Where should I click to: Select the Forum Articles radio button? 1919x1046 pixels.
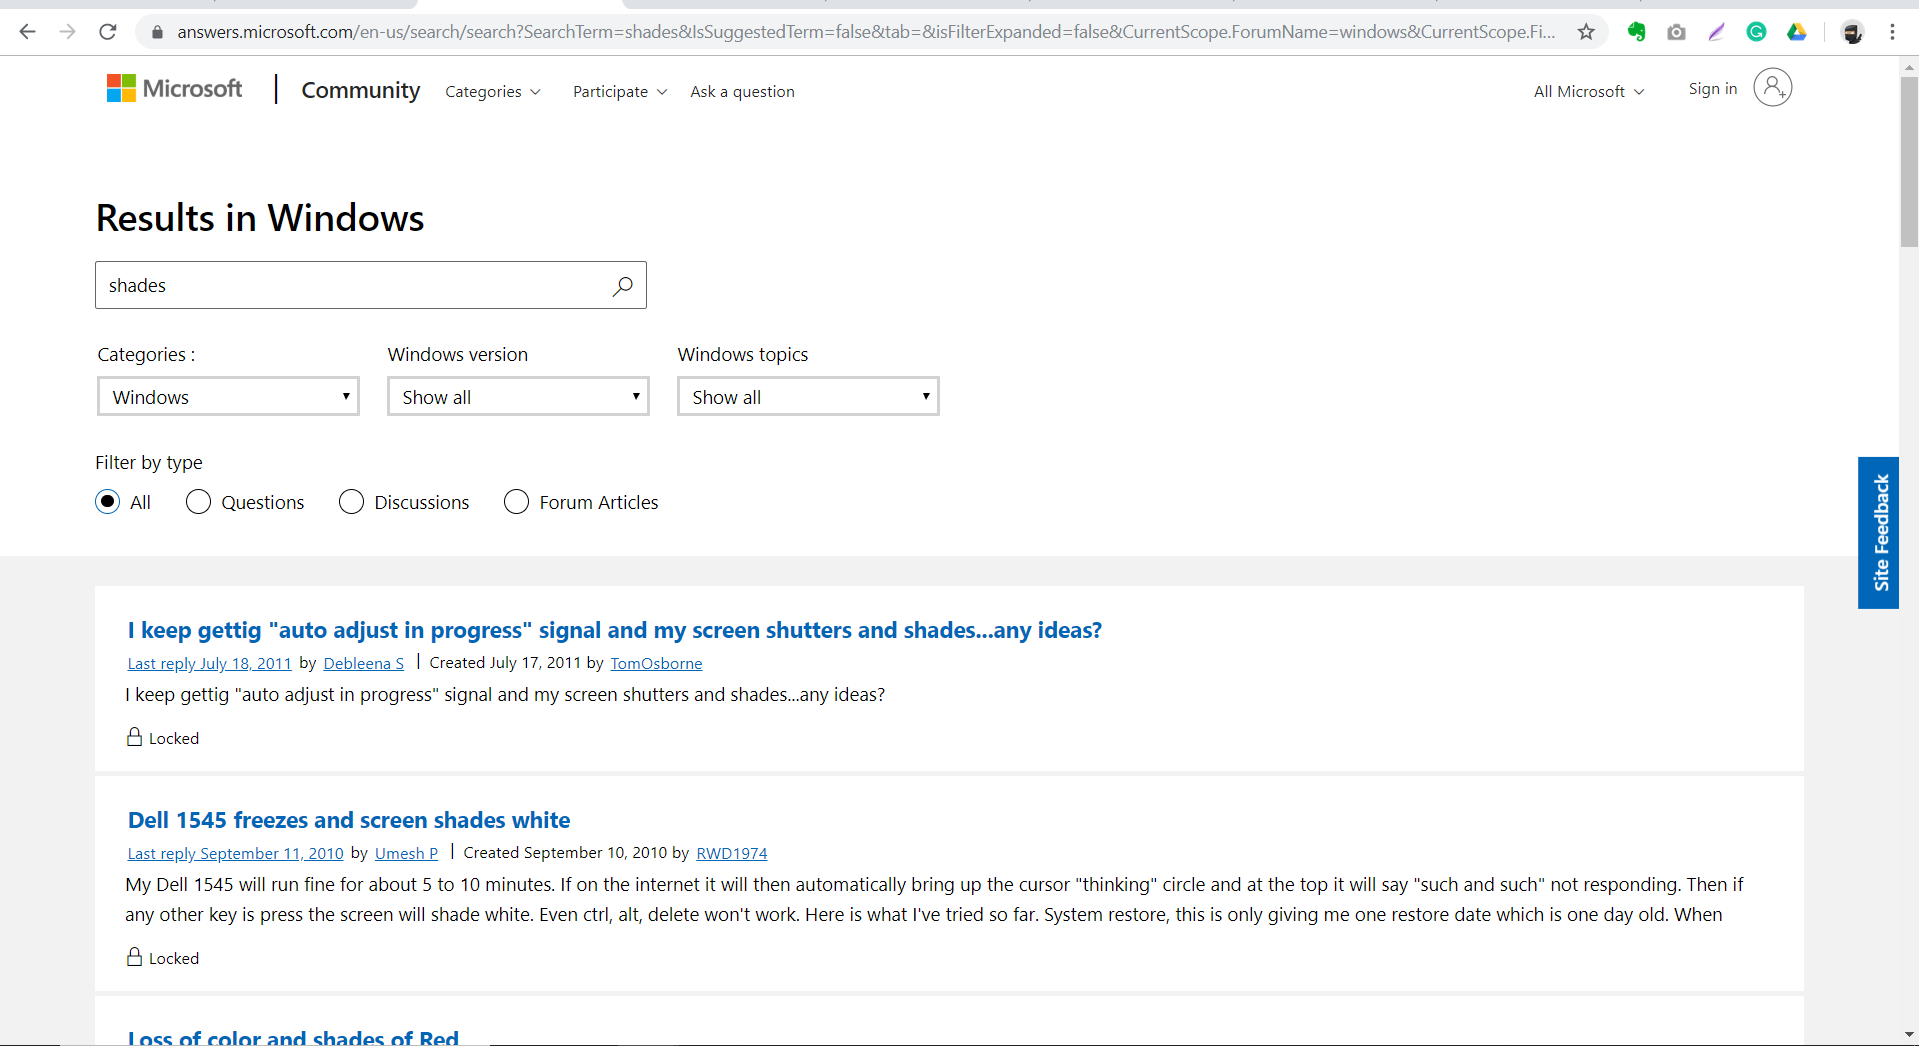pos(516,502)
